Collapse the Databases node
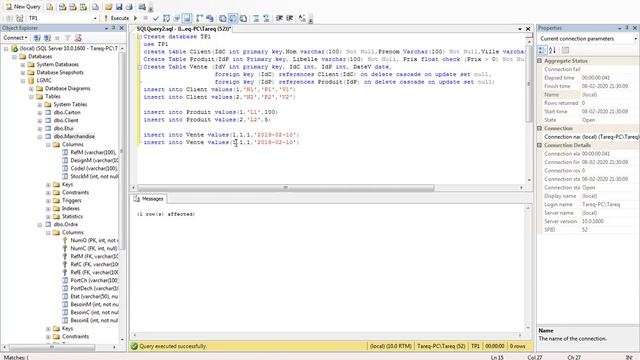640x360 pixels. pos(14,56)
